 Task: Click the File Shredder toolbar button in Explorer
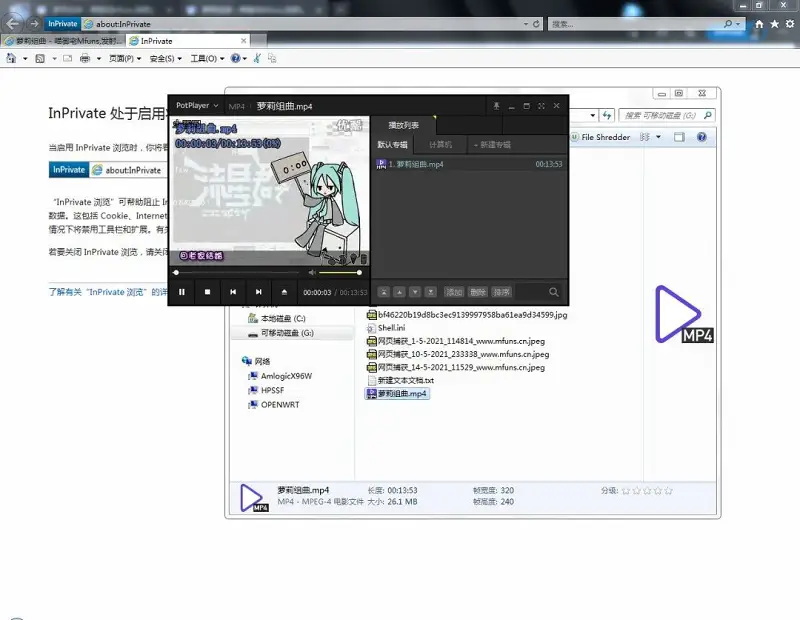(601, 137)
